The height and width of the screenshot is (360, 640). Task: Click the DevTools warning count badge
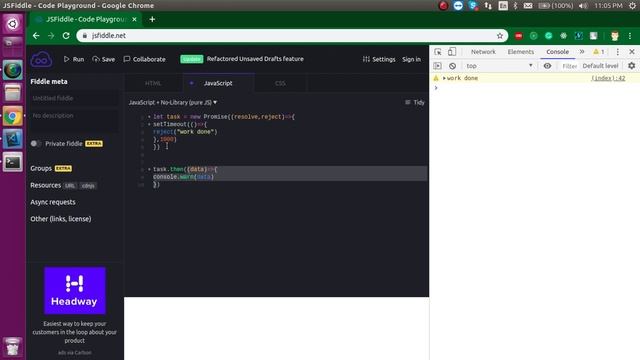click(x=598, y=52)
